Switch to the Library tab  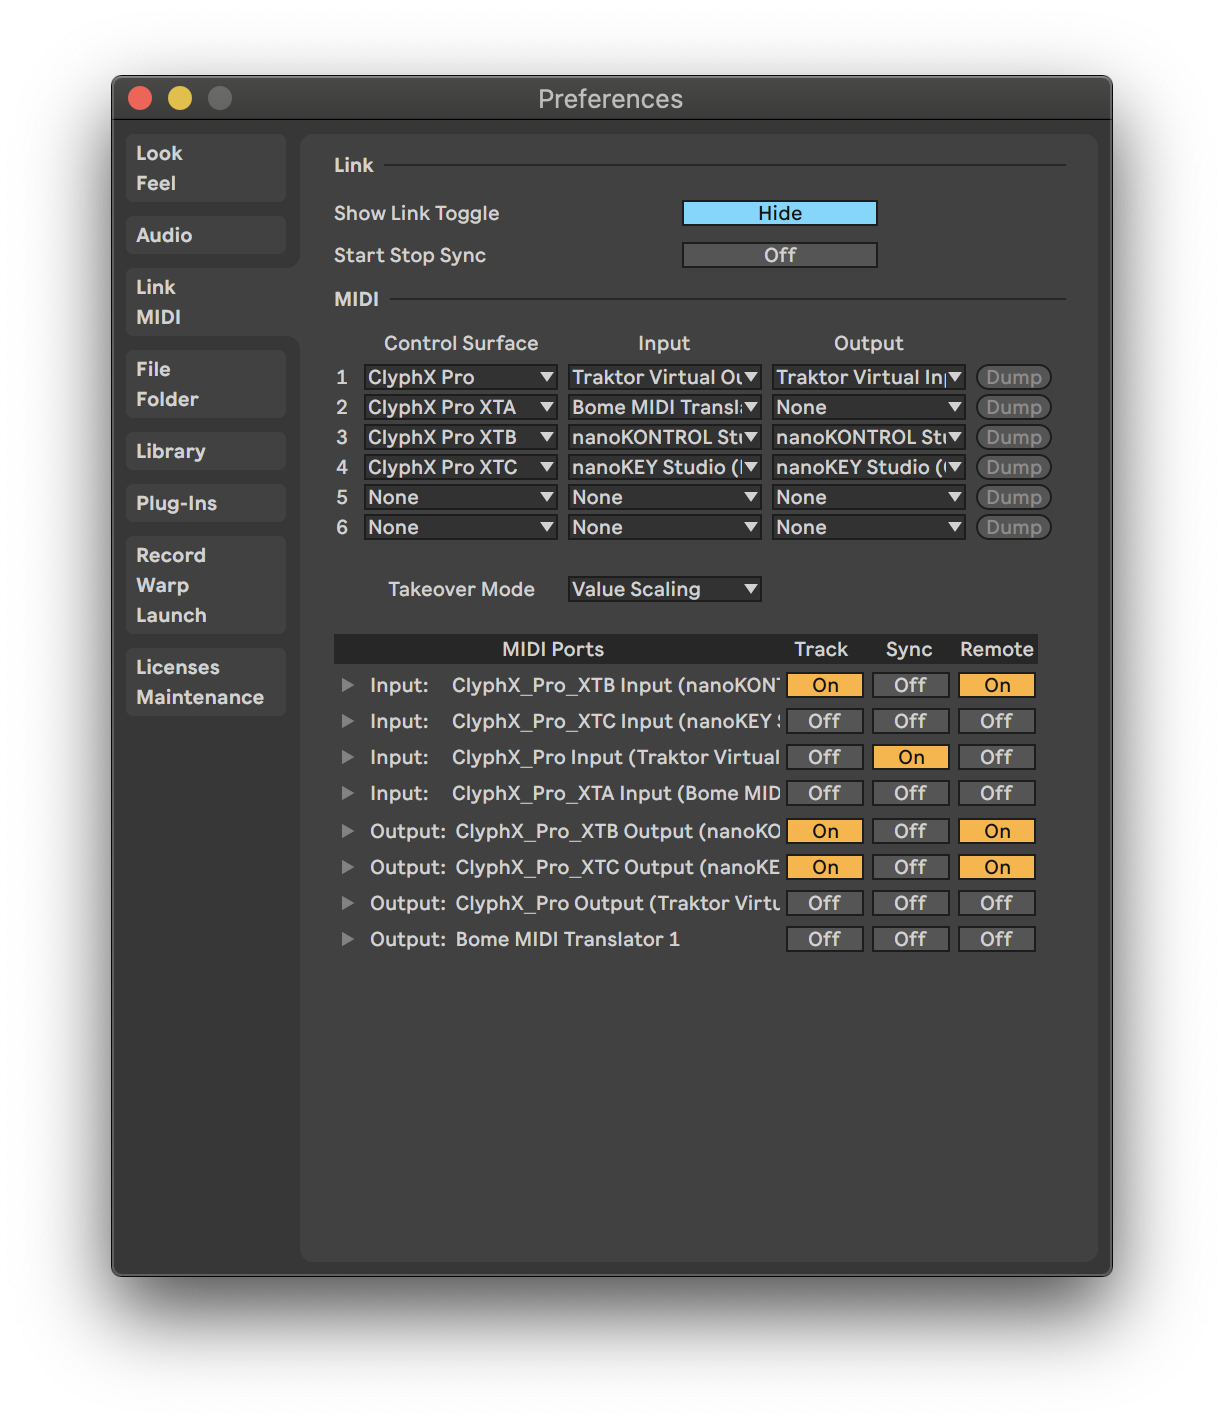(206, 451)
